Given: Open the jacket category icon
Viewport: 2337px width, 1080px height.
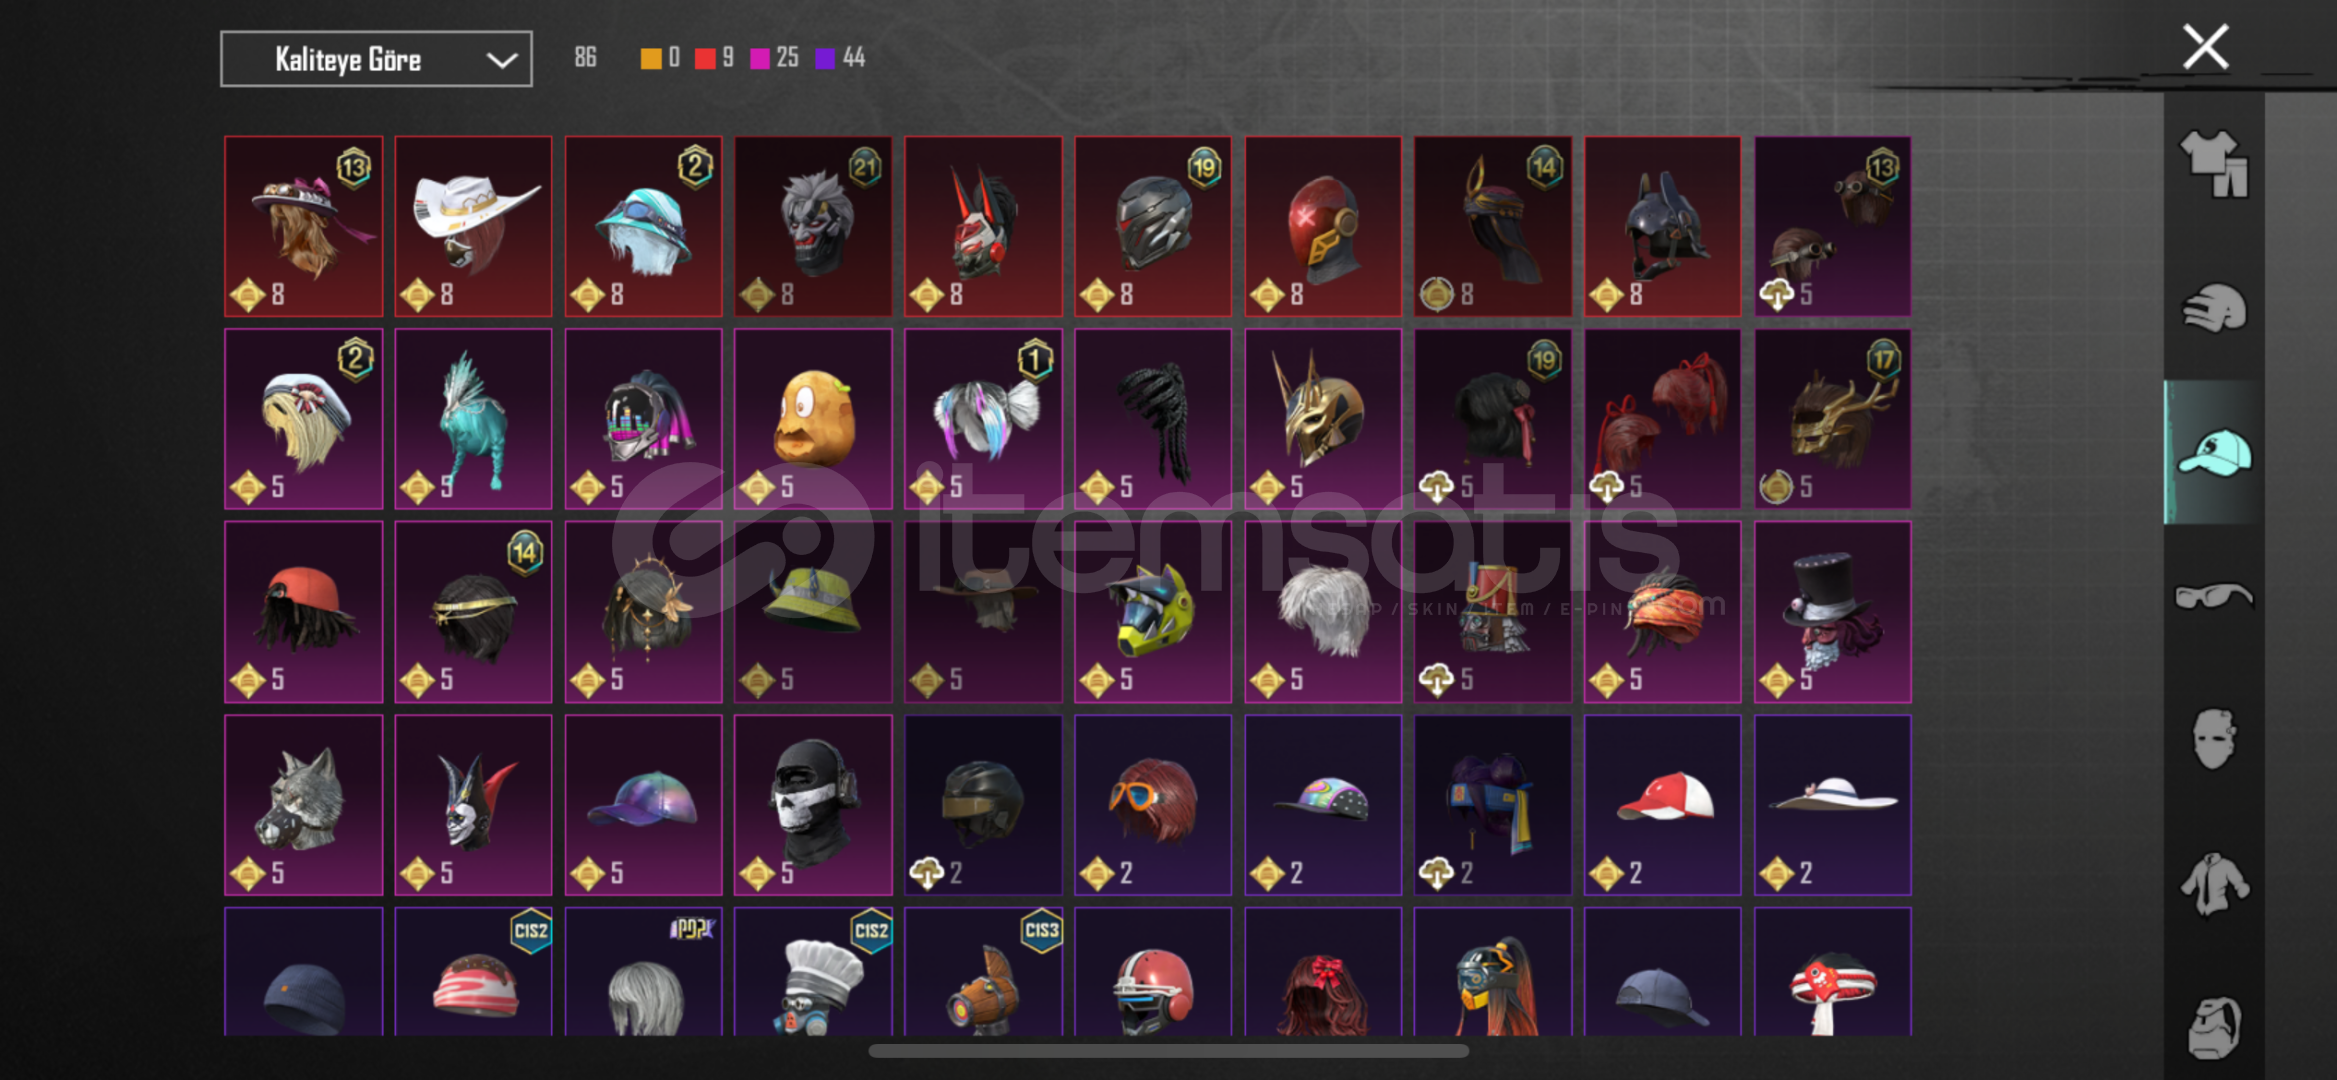Looking at the screenshot, I should 2213,883.
